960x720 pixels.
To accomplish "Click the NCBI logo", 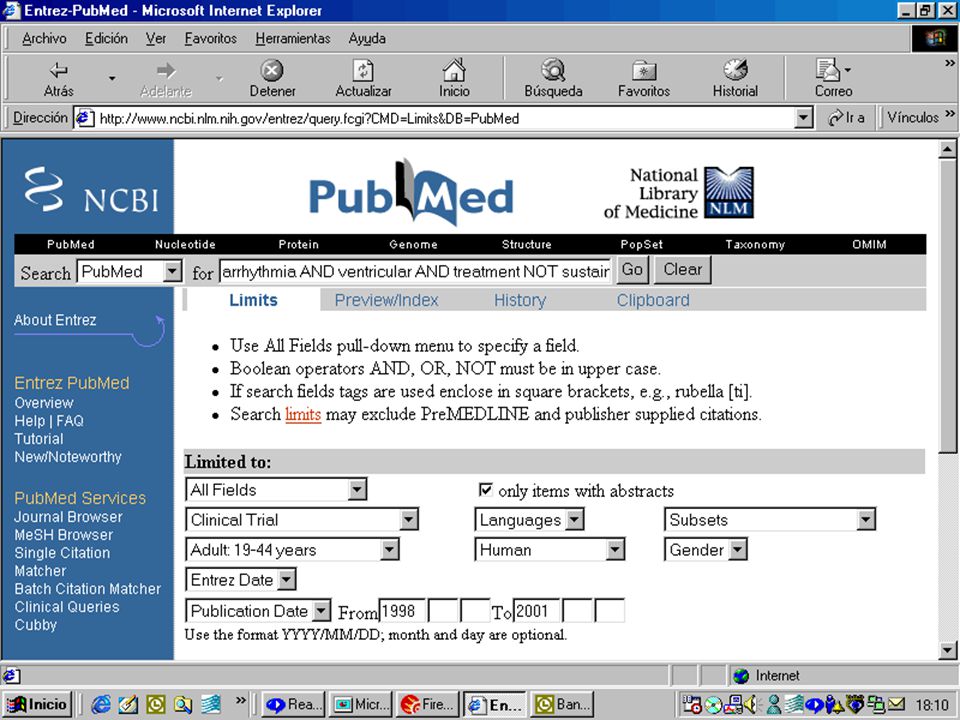I will [91, 190].
